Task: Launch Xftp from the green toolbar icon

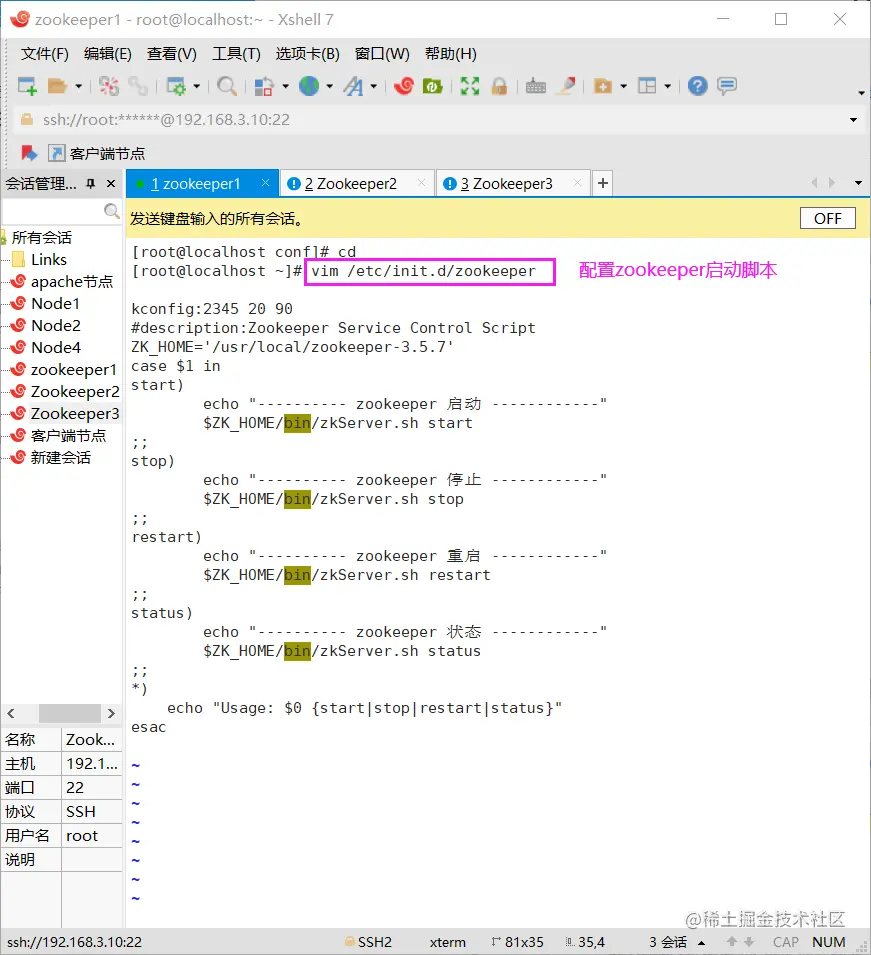Action: [432, 86]
